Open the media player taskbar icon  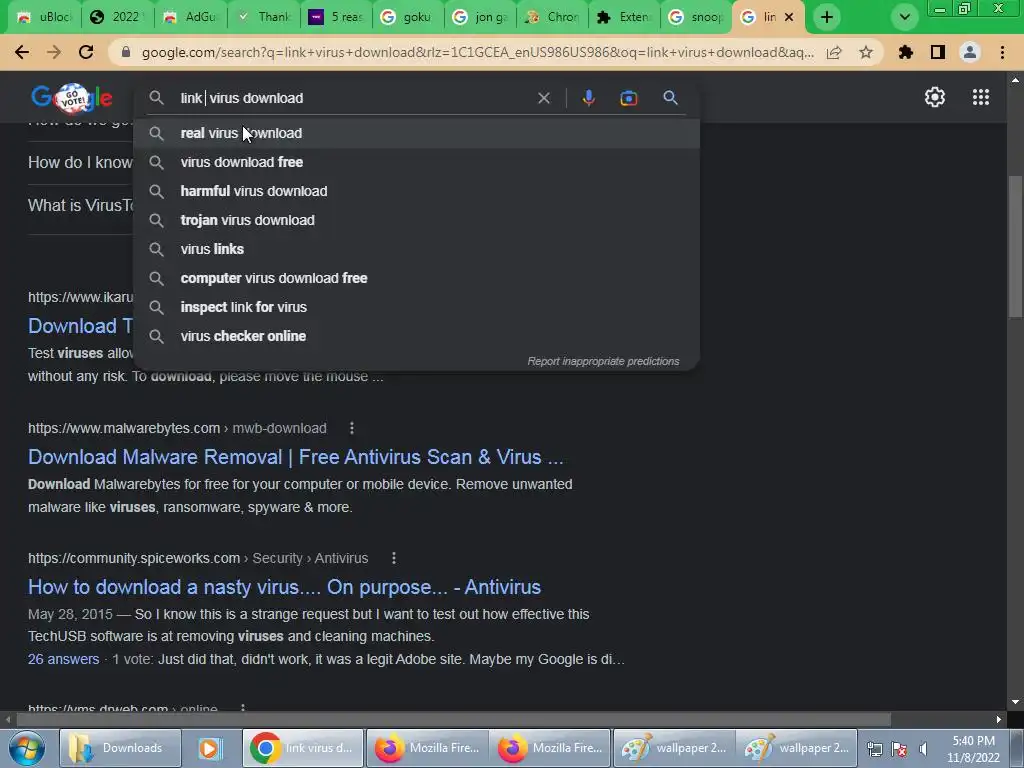(210, 748)
